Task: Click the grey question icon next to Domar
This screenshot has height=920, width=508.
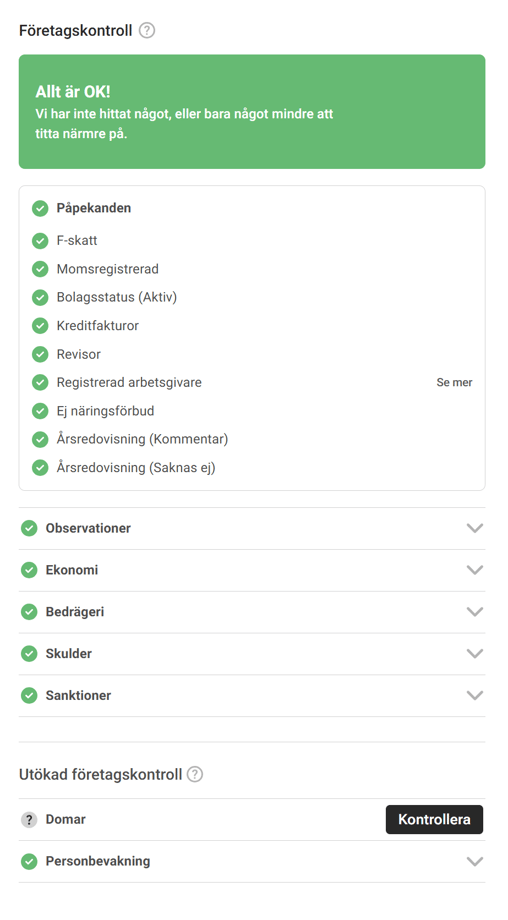Action: (29, 819)
